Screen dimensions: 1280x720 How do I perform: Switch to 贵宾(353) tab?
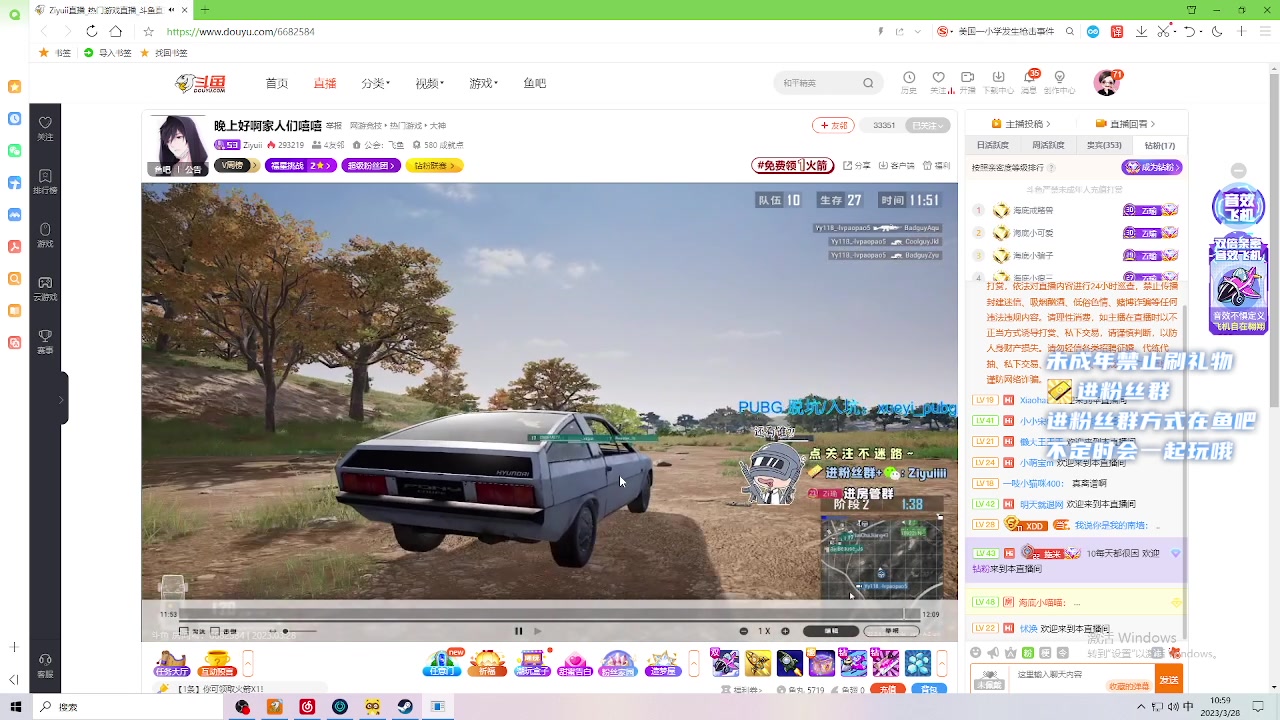coord(1104,145)
